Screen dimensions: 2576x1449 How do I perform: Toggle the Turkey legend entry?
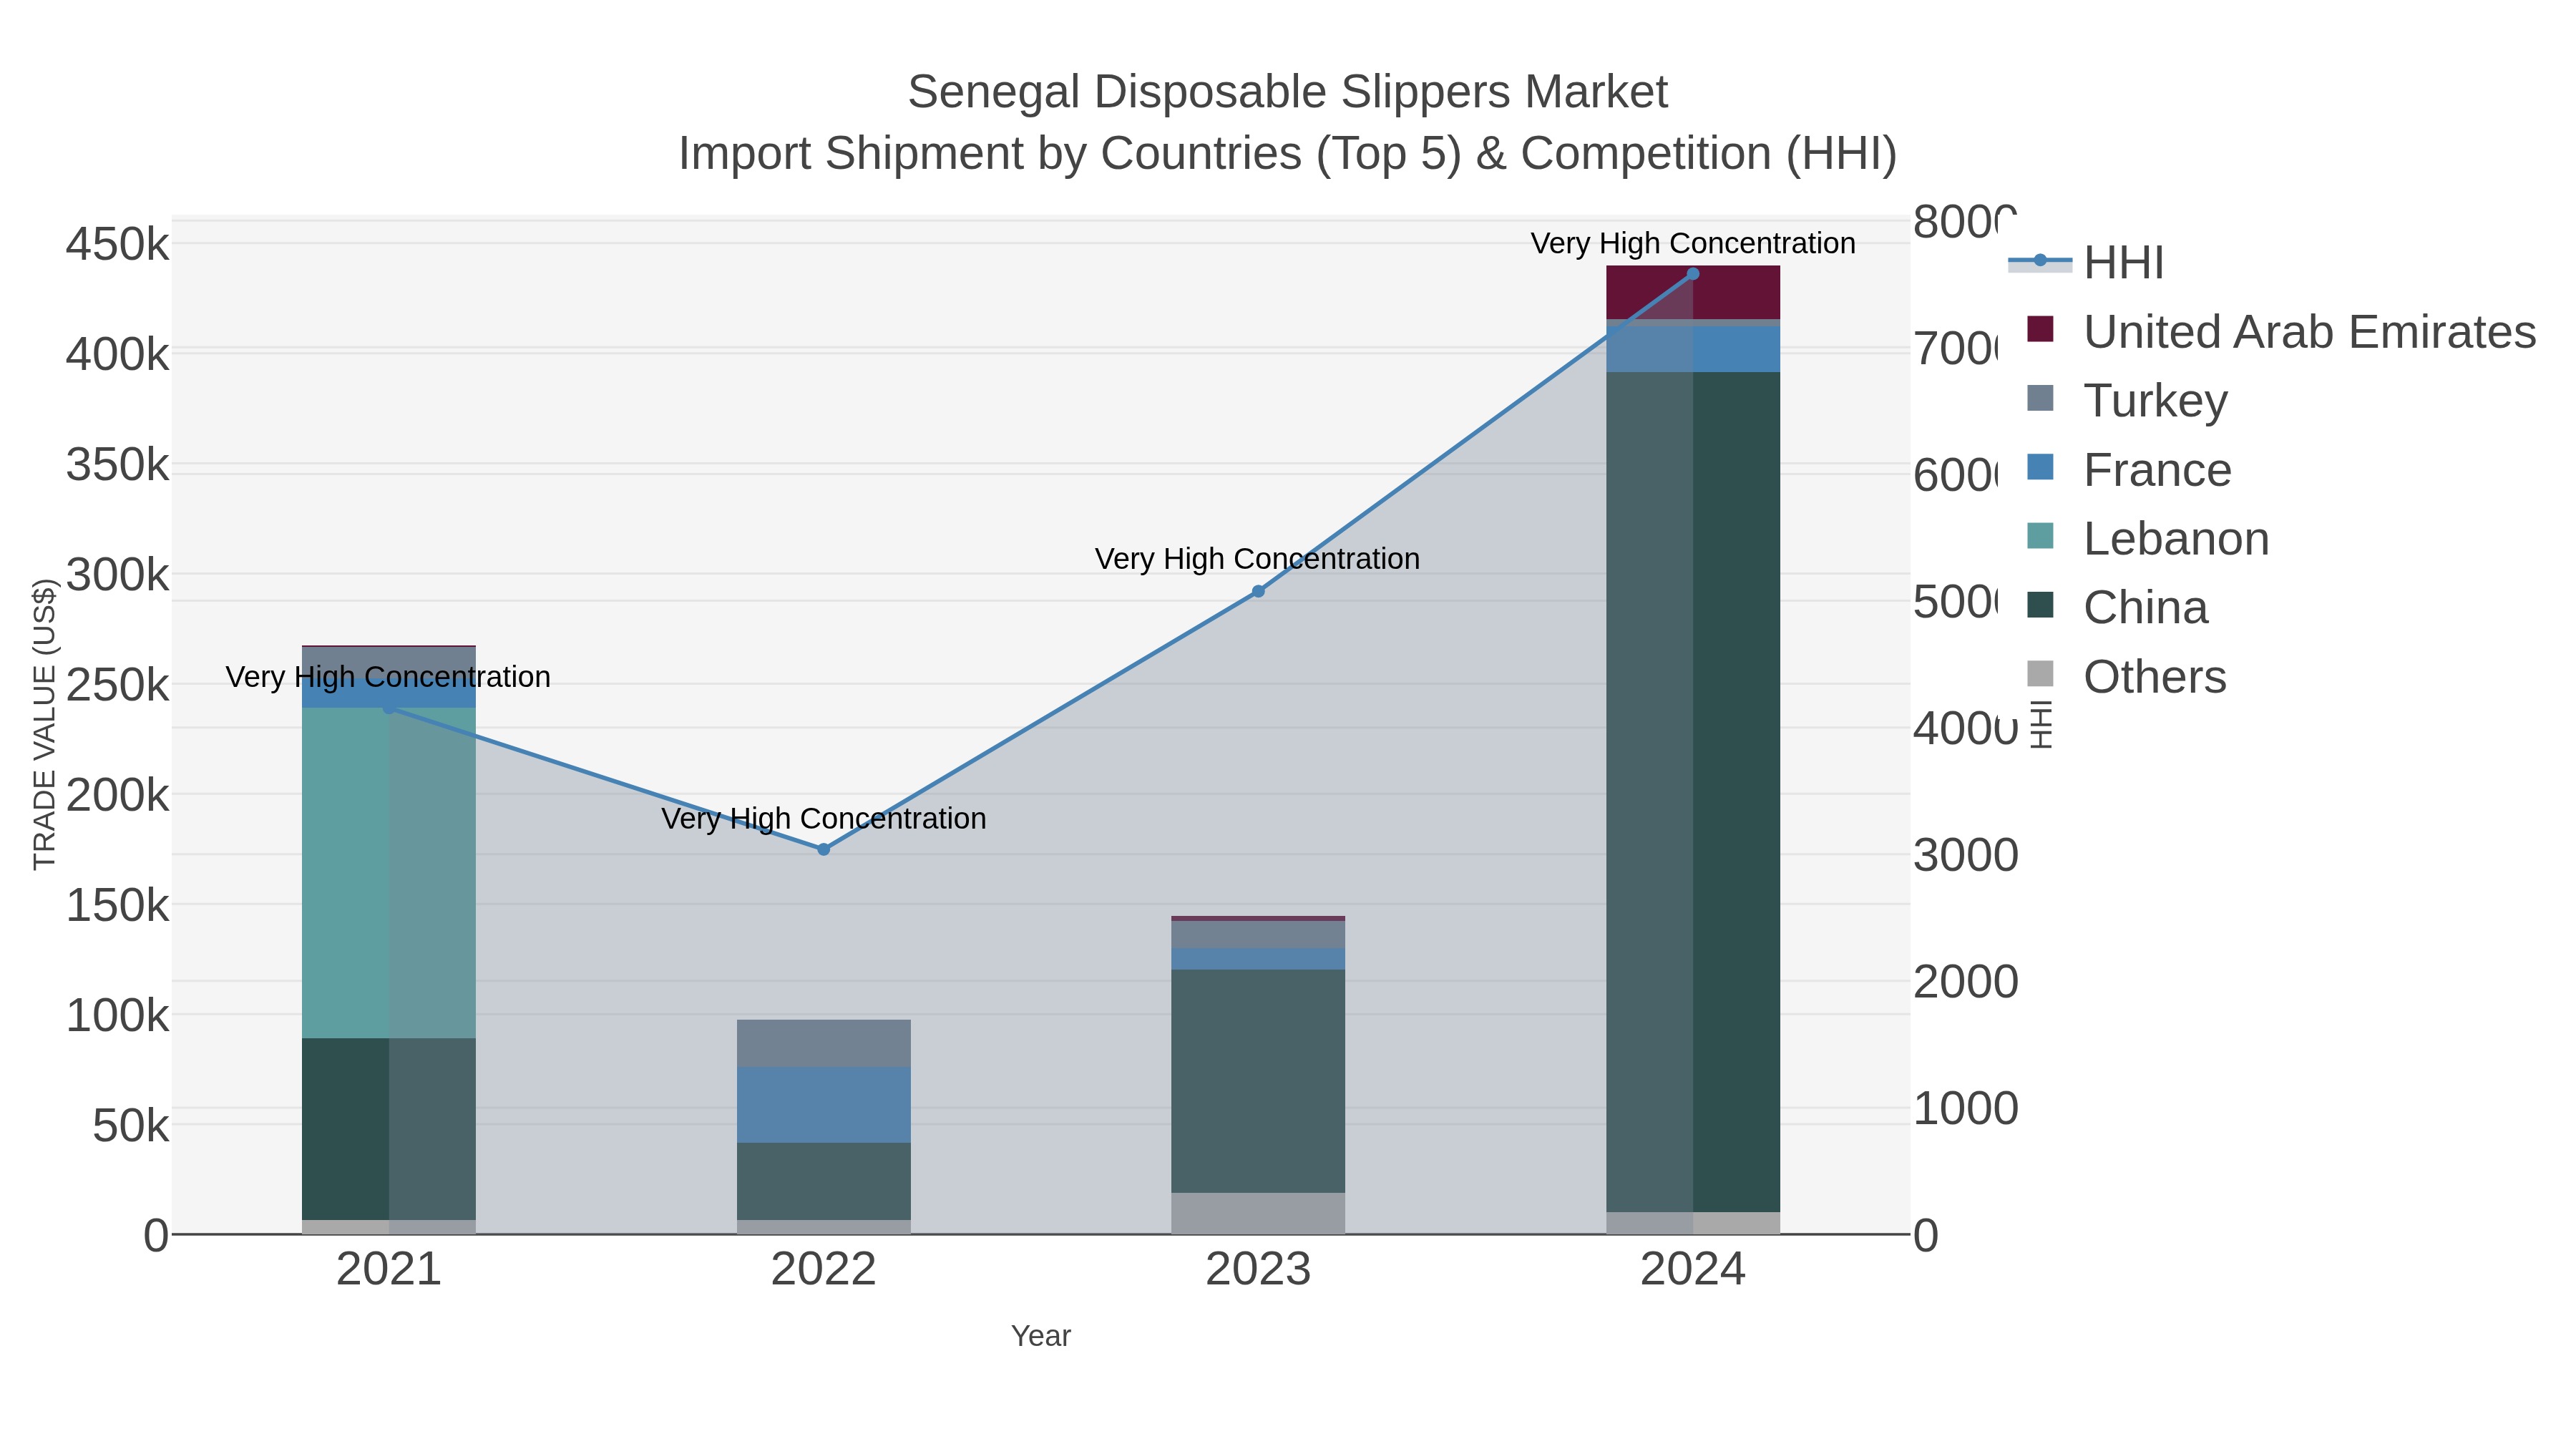2127,400
